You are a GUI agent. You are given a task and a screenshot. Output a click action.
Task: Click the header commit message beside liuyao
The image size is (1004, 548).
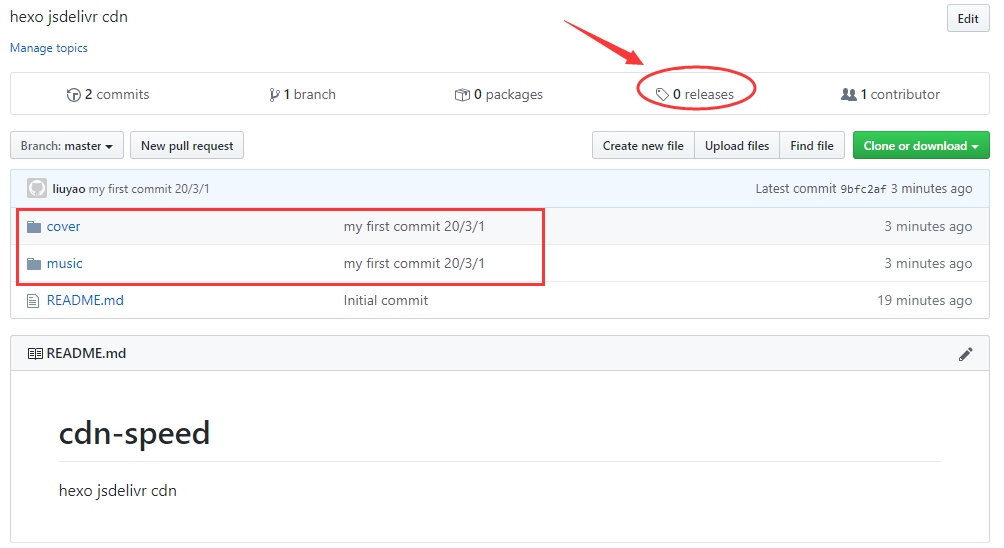point(149,189)
